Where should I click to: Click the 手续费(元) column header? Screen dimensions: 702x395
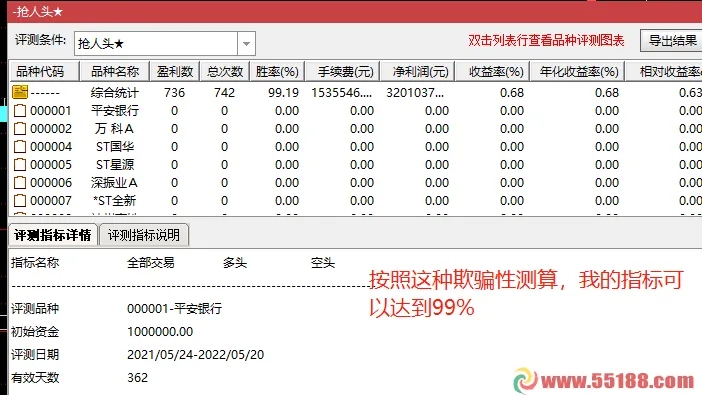click(x=343, y=72)
